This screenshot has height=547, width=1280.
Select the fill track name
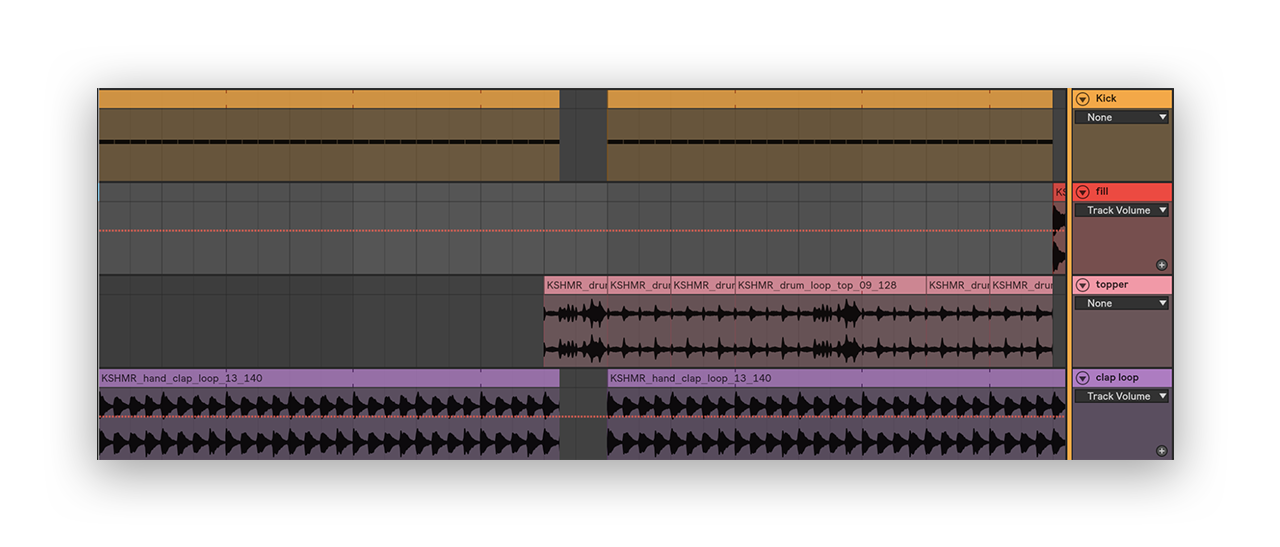[x=1102, y=191]
